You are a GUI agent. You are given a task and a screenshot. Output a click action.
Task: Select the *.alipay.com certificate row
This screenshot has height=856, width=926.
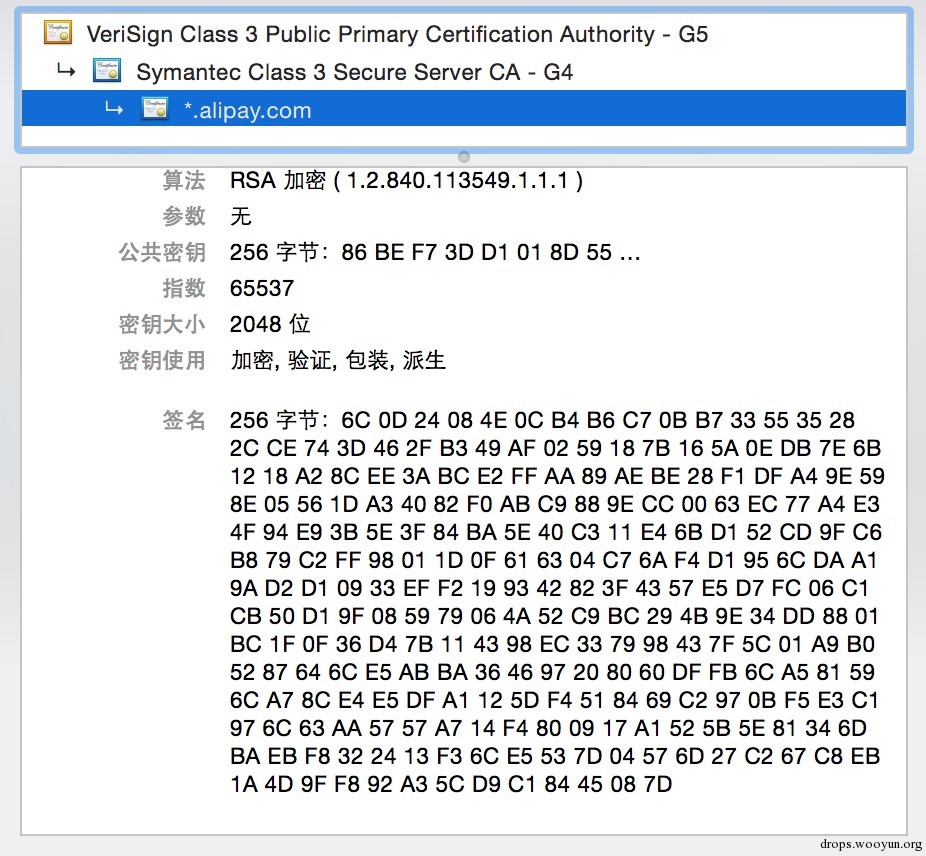pos(464,108)
